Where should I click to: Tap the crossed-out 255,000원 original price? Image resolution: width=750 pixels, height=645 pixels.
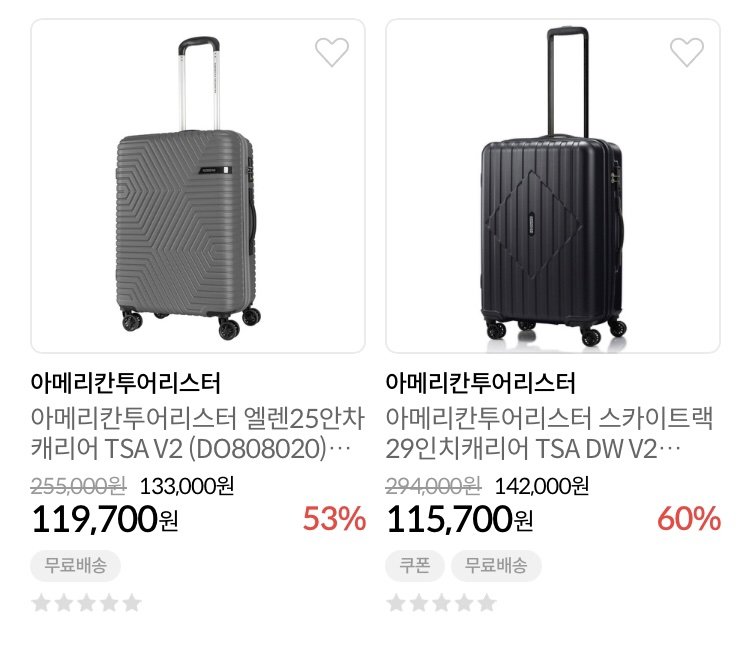(x=78, y=486)
